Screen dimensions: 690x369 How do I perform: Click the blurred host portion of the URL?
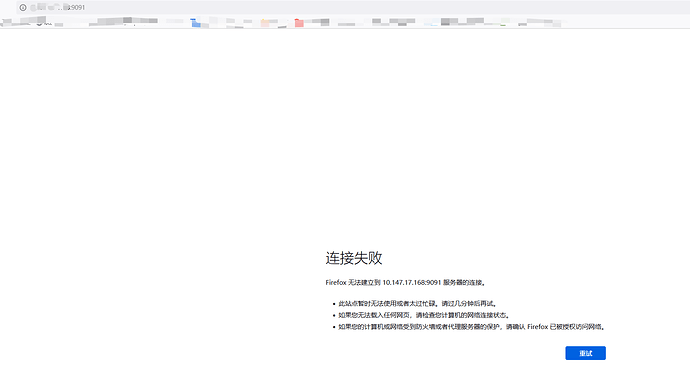51,7
